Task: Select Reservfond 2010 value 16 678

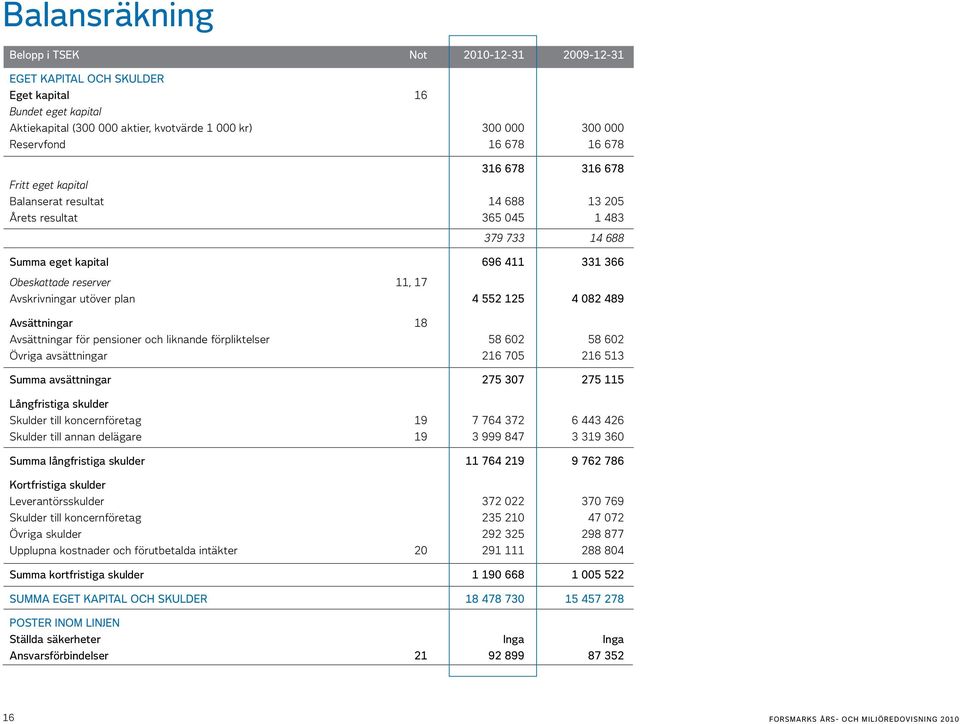Action: [x=506, y=144]
